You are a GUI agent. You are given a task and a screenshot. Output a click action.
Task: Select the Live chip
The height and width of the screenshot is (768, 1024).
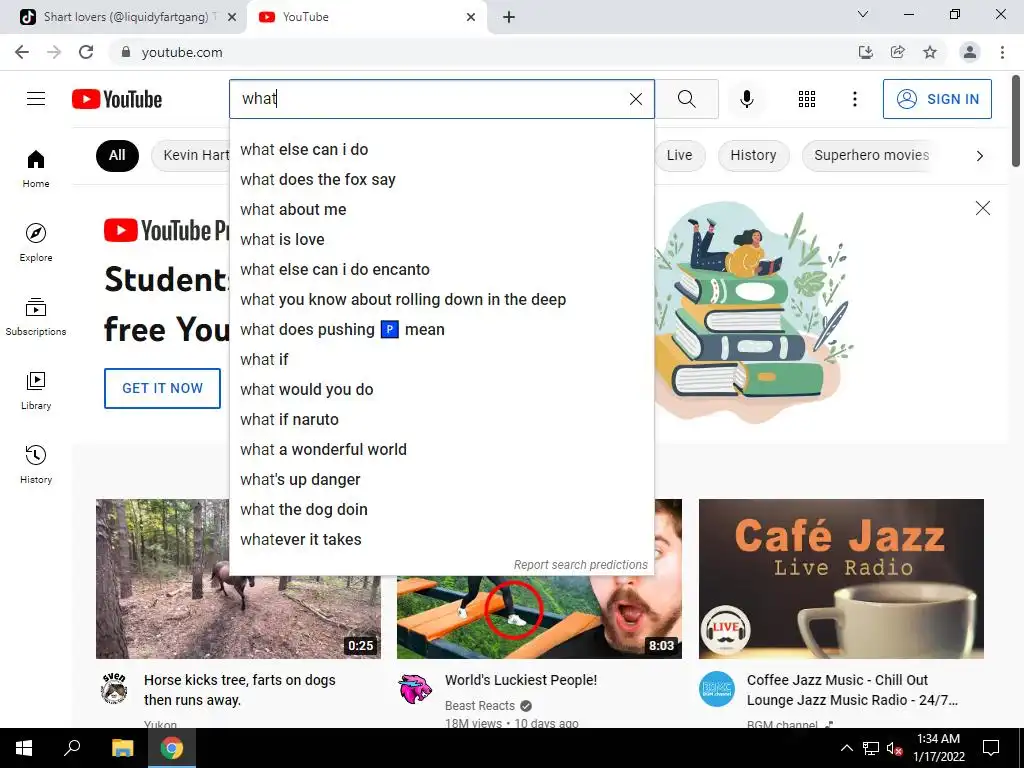[679, 155]
